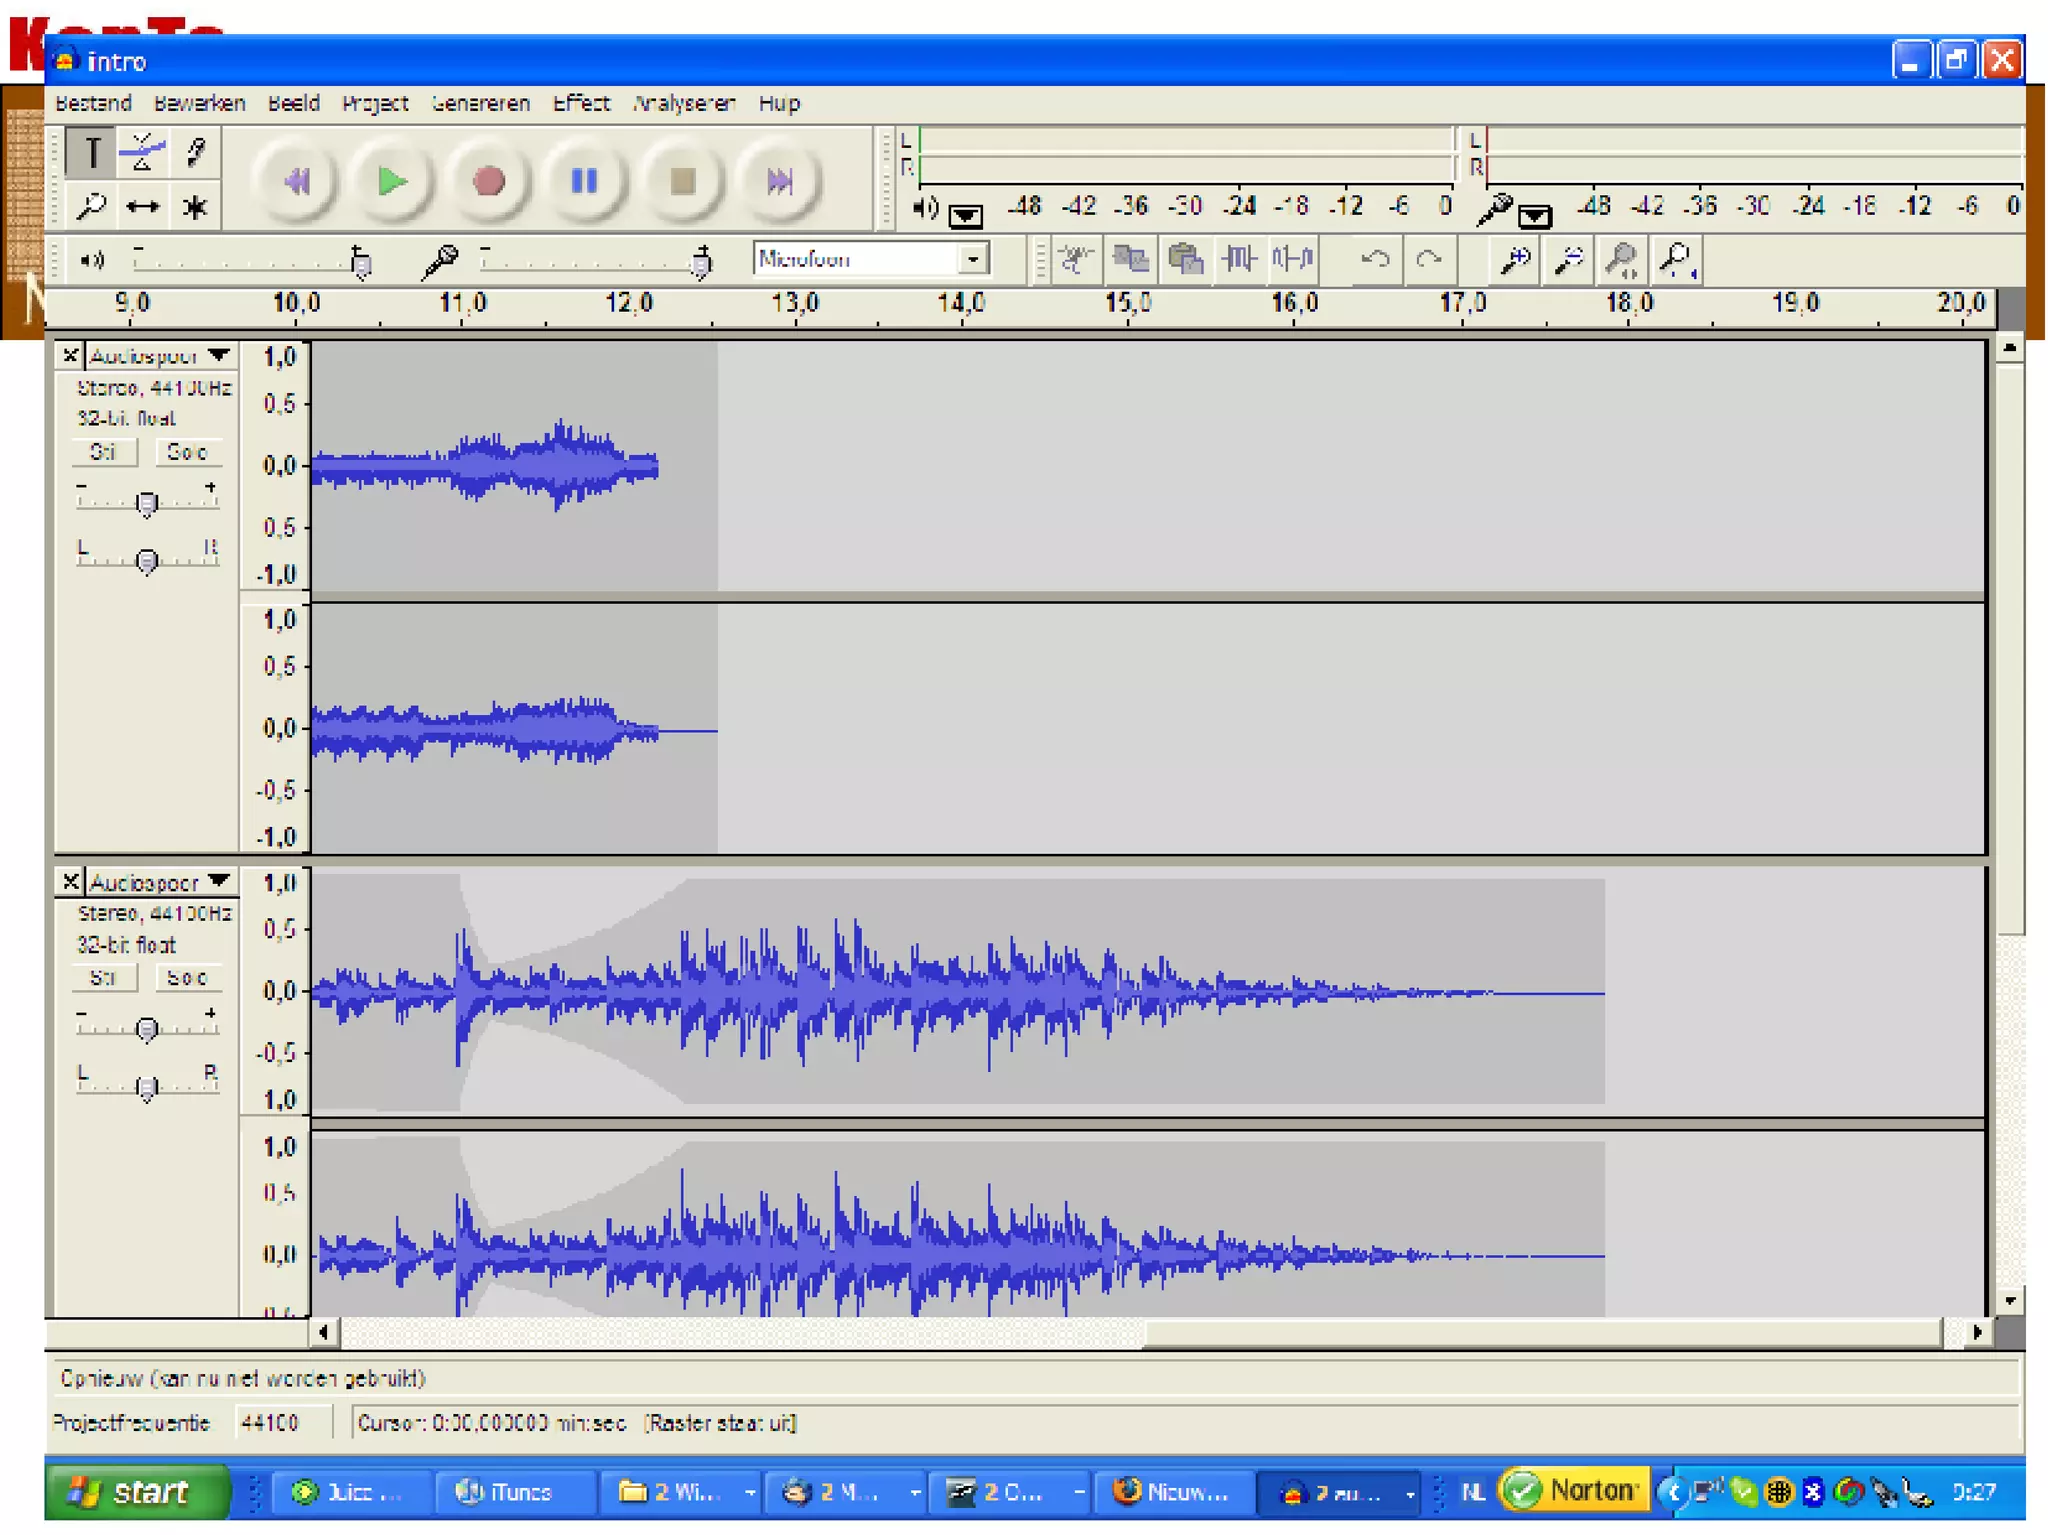Select the Draw pencil tool
This screenshot has width=2048, height=1535.
click(x=194, y=152)
